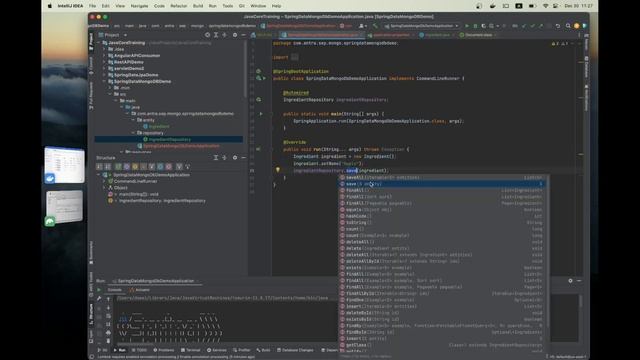Collapse the repository package folder
This screenshot has width=640, height=360.
[133, 133]
